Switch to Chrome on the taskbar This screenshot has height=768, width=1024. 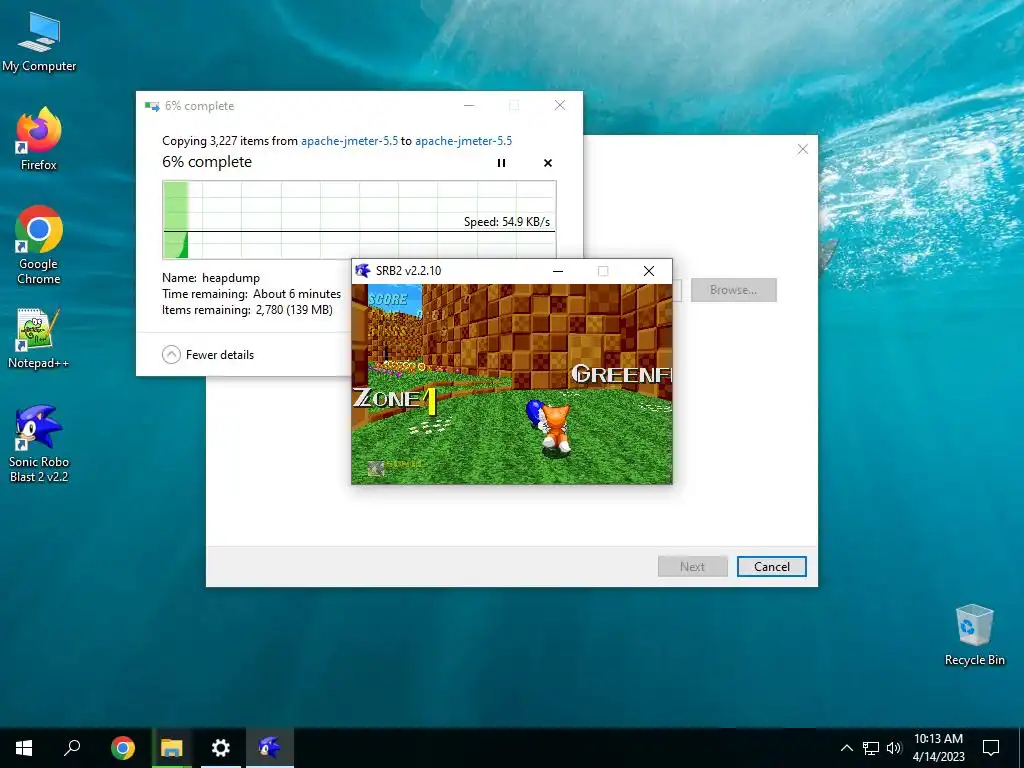coord(123,748)
